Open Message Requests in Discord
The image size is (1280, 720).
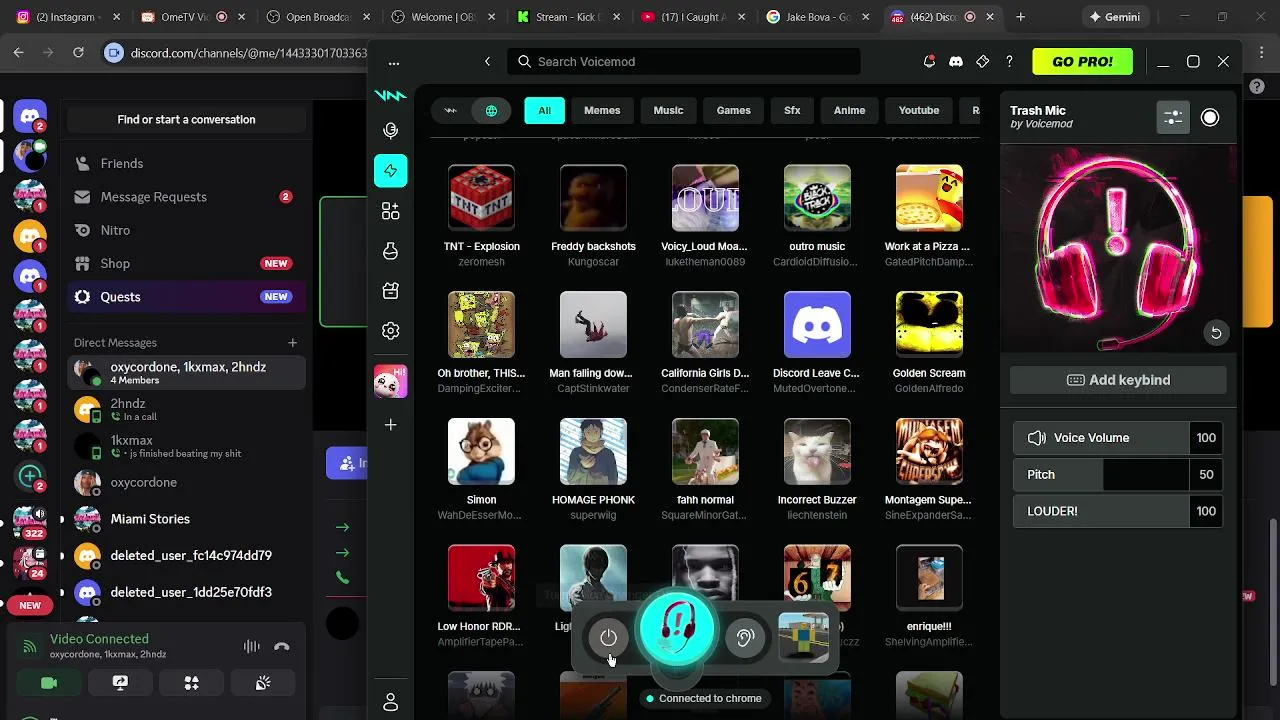(186, 197)
